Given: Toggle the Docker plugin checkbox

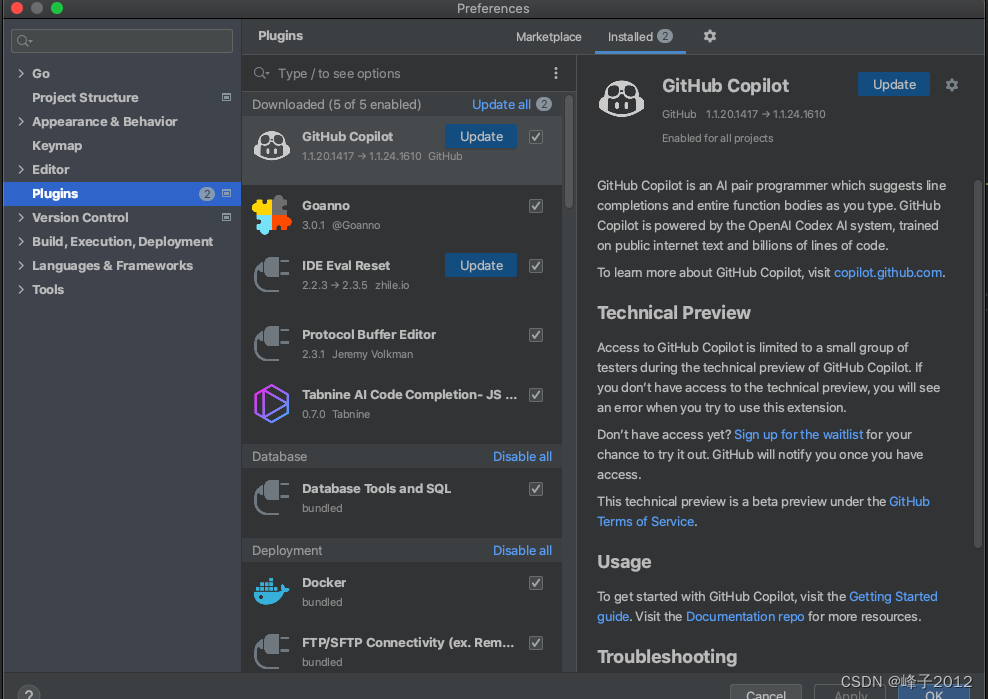Looking at the screenshot, I should click(536, 583).
